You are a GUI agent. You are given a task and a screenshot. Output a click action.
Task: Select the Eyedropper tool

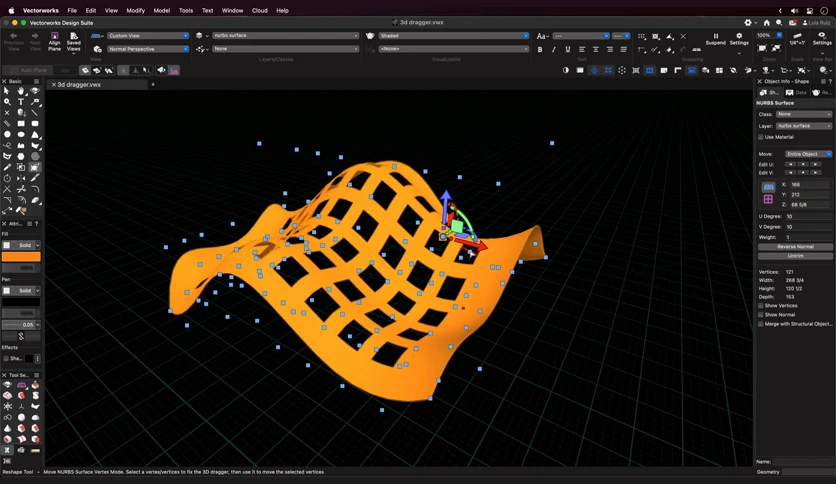pyautogui.click(x=7, y=167)
